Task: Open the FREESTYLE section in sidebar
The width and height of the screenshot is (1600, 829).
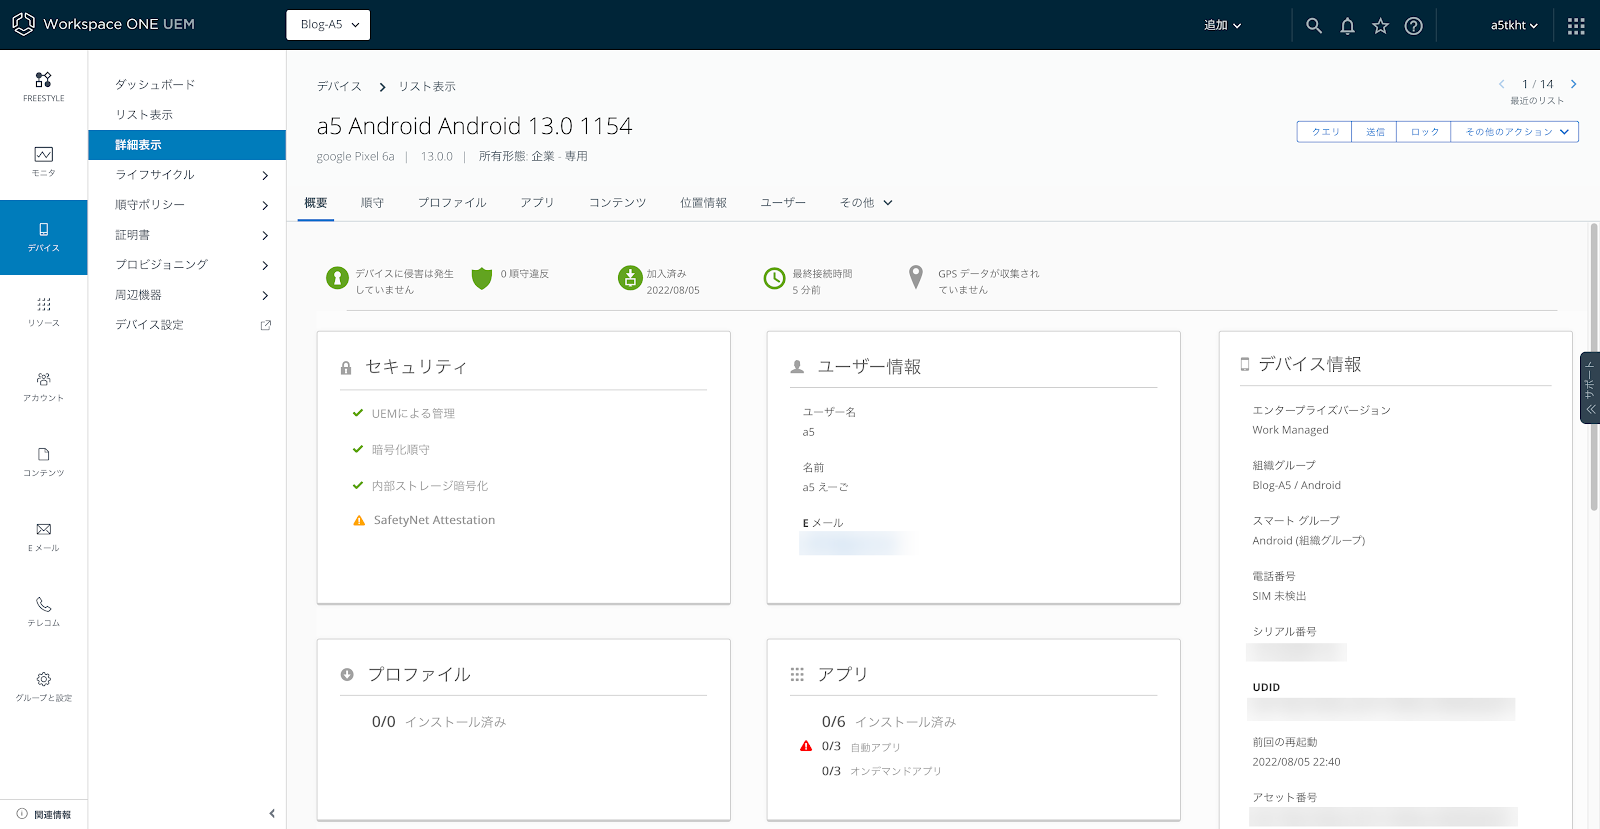Action: coord(43,87)
